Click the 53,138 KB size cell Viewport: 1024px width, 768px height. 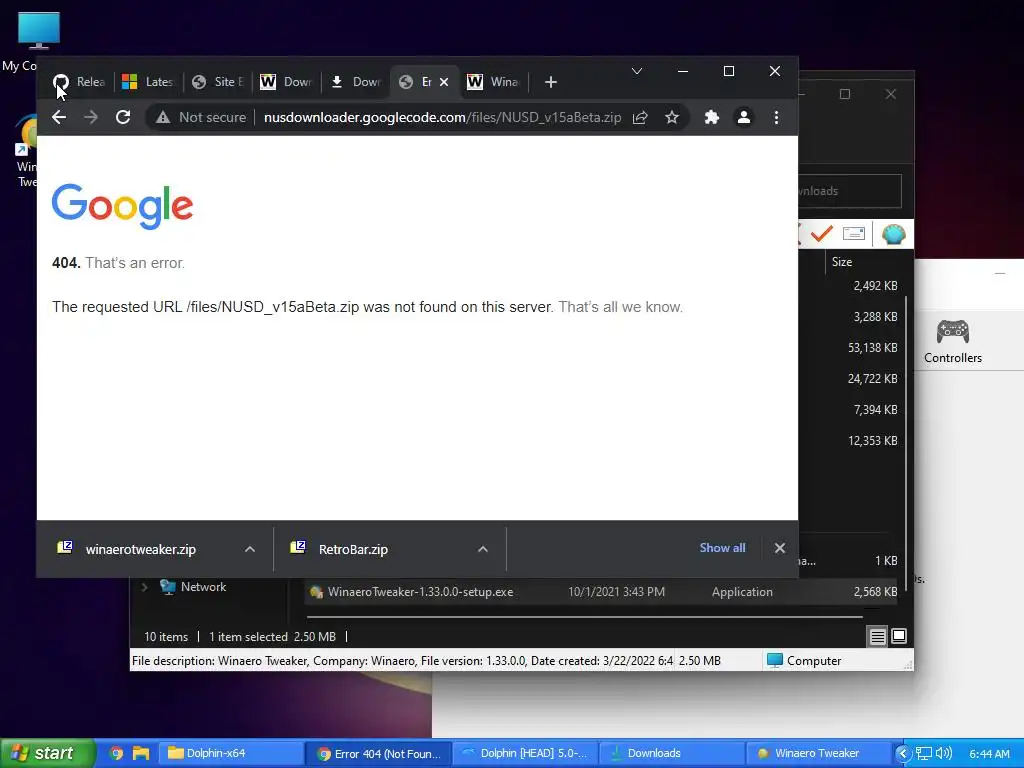[x=872, y=347]
